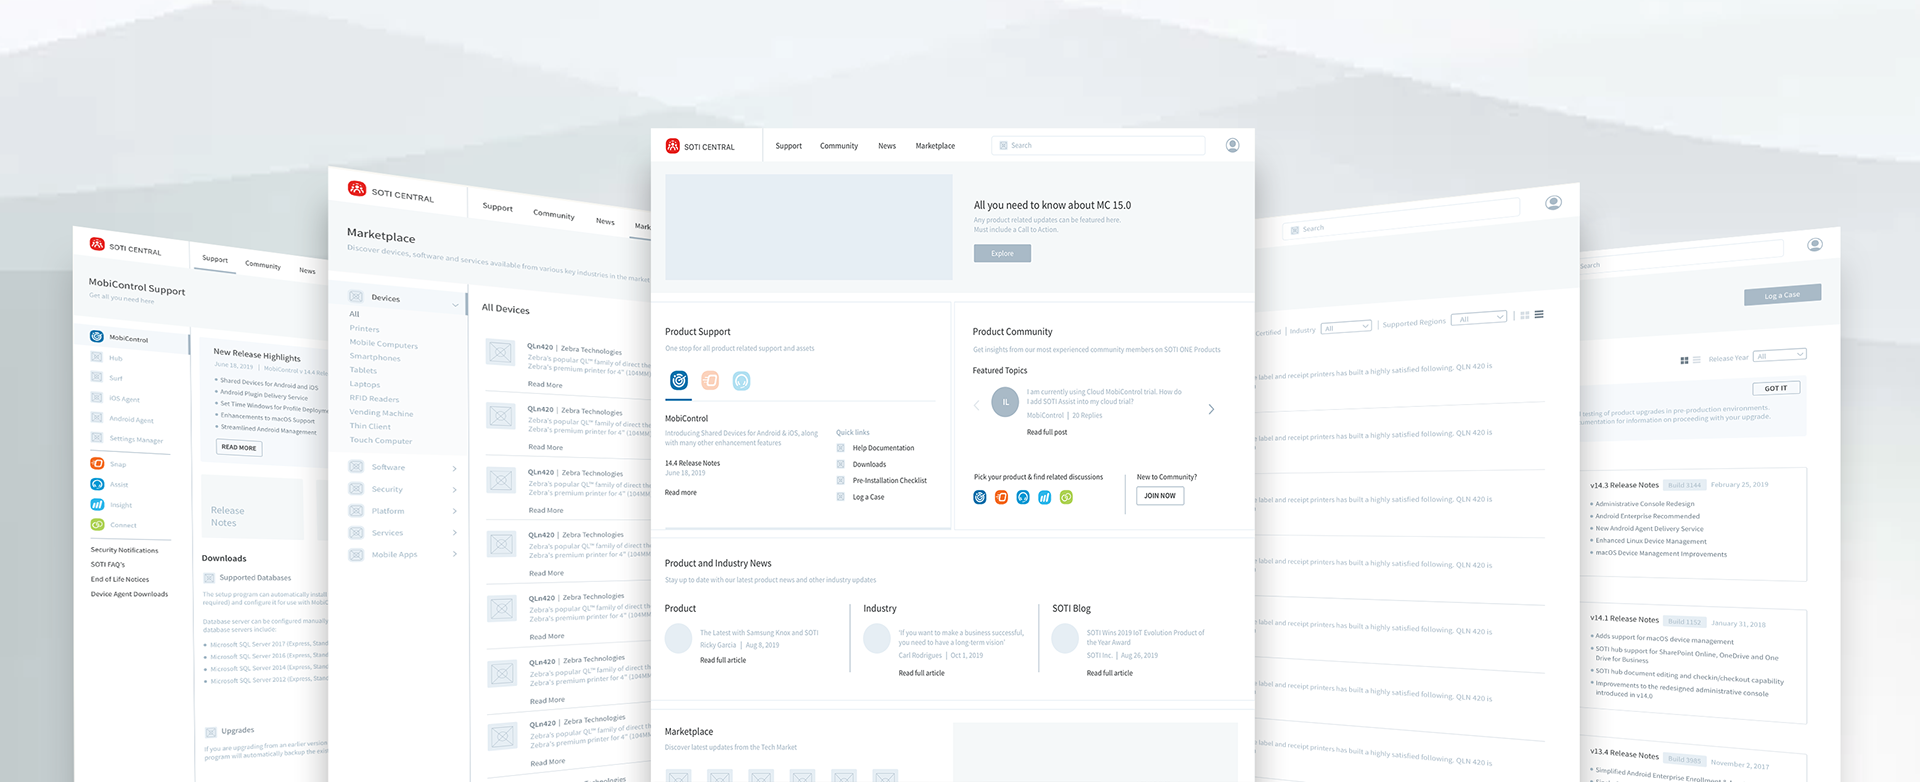This screenshot has width=1920, height=782.
Task: Open the Release Year dropdown
Action: 1780,355
